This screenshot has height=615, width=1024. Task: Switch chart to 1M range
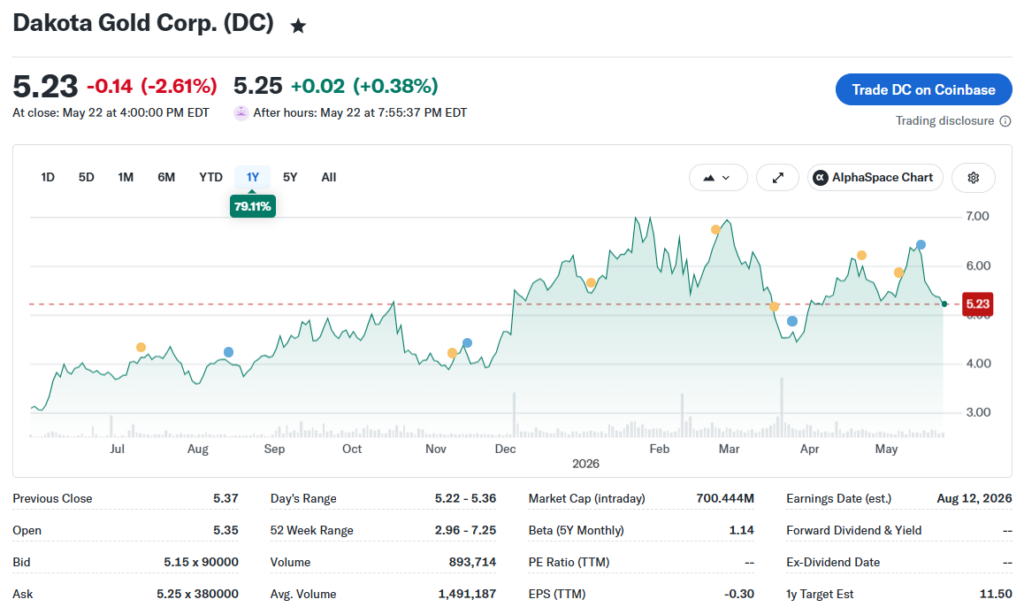(x=125, y=177)
